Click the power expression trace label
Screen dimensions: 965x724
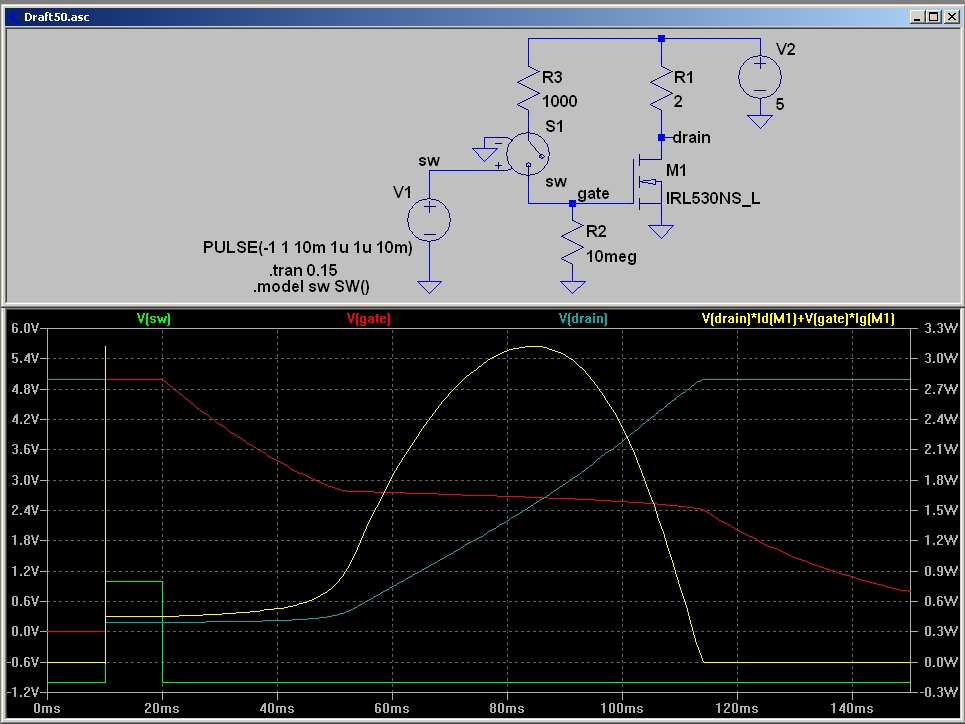click(x=798, y=318)
